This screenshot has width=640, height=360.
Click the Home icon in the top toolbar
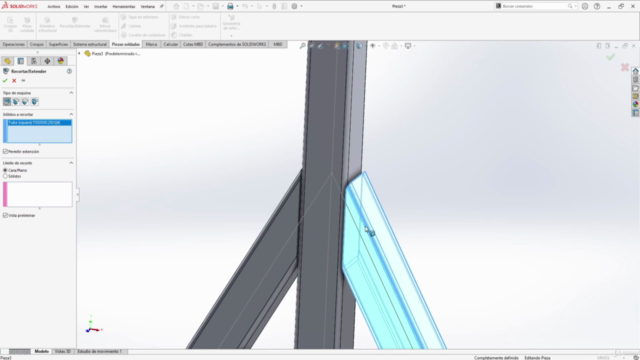(176, 6)
